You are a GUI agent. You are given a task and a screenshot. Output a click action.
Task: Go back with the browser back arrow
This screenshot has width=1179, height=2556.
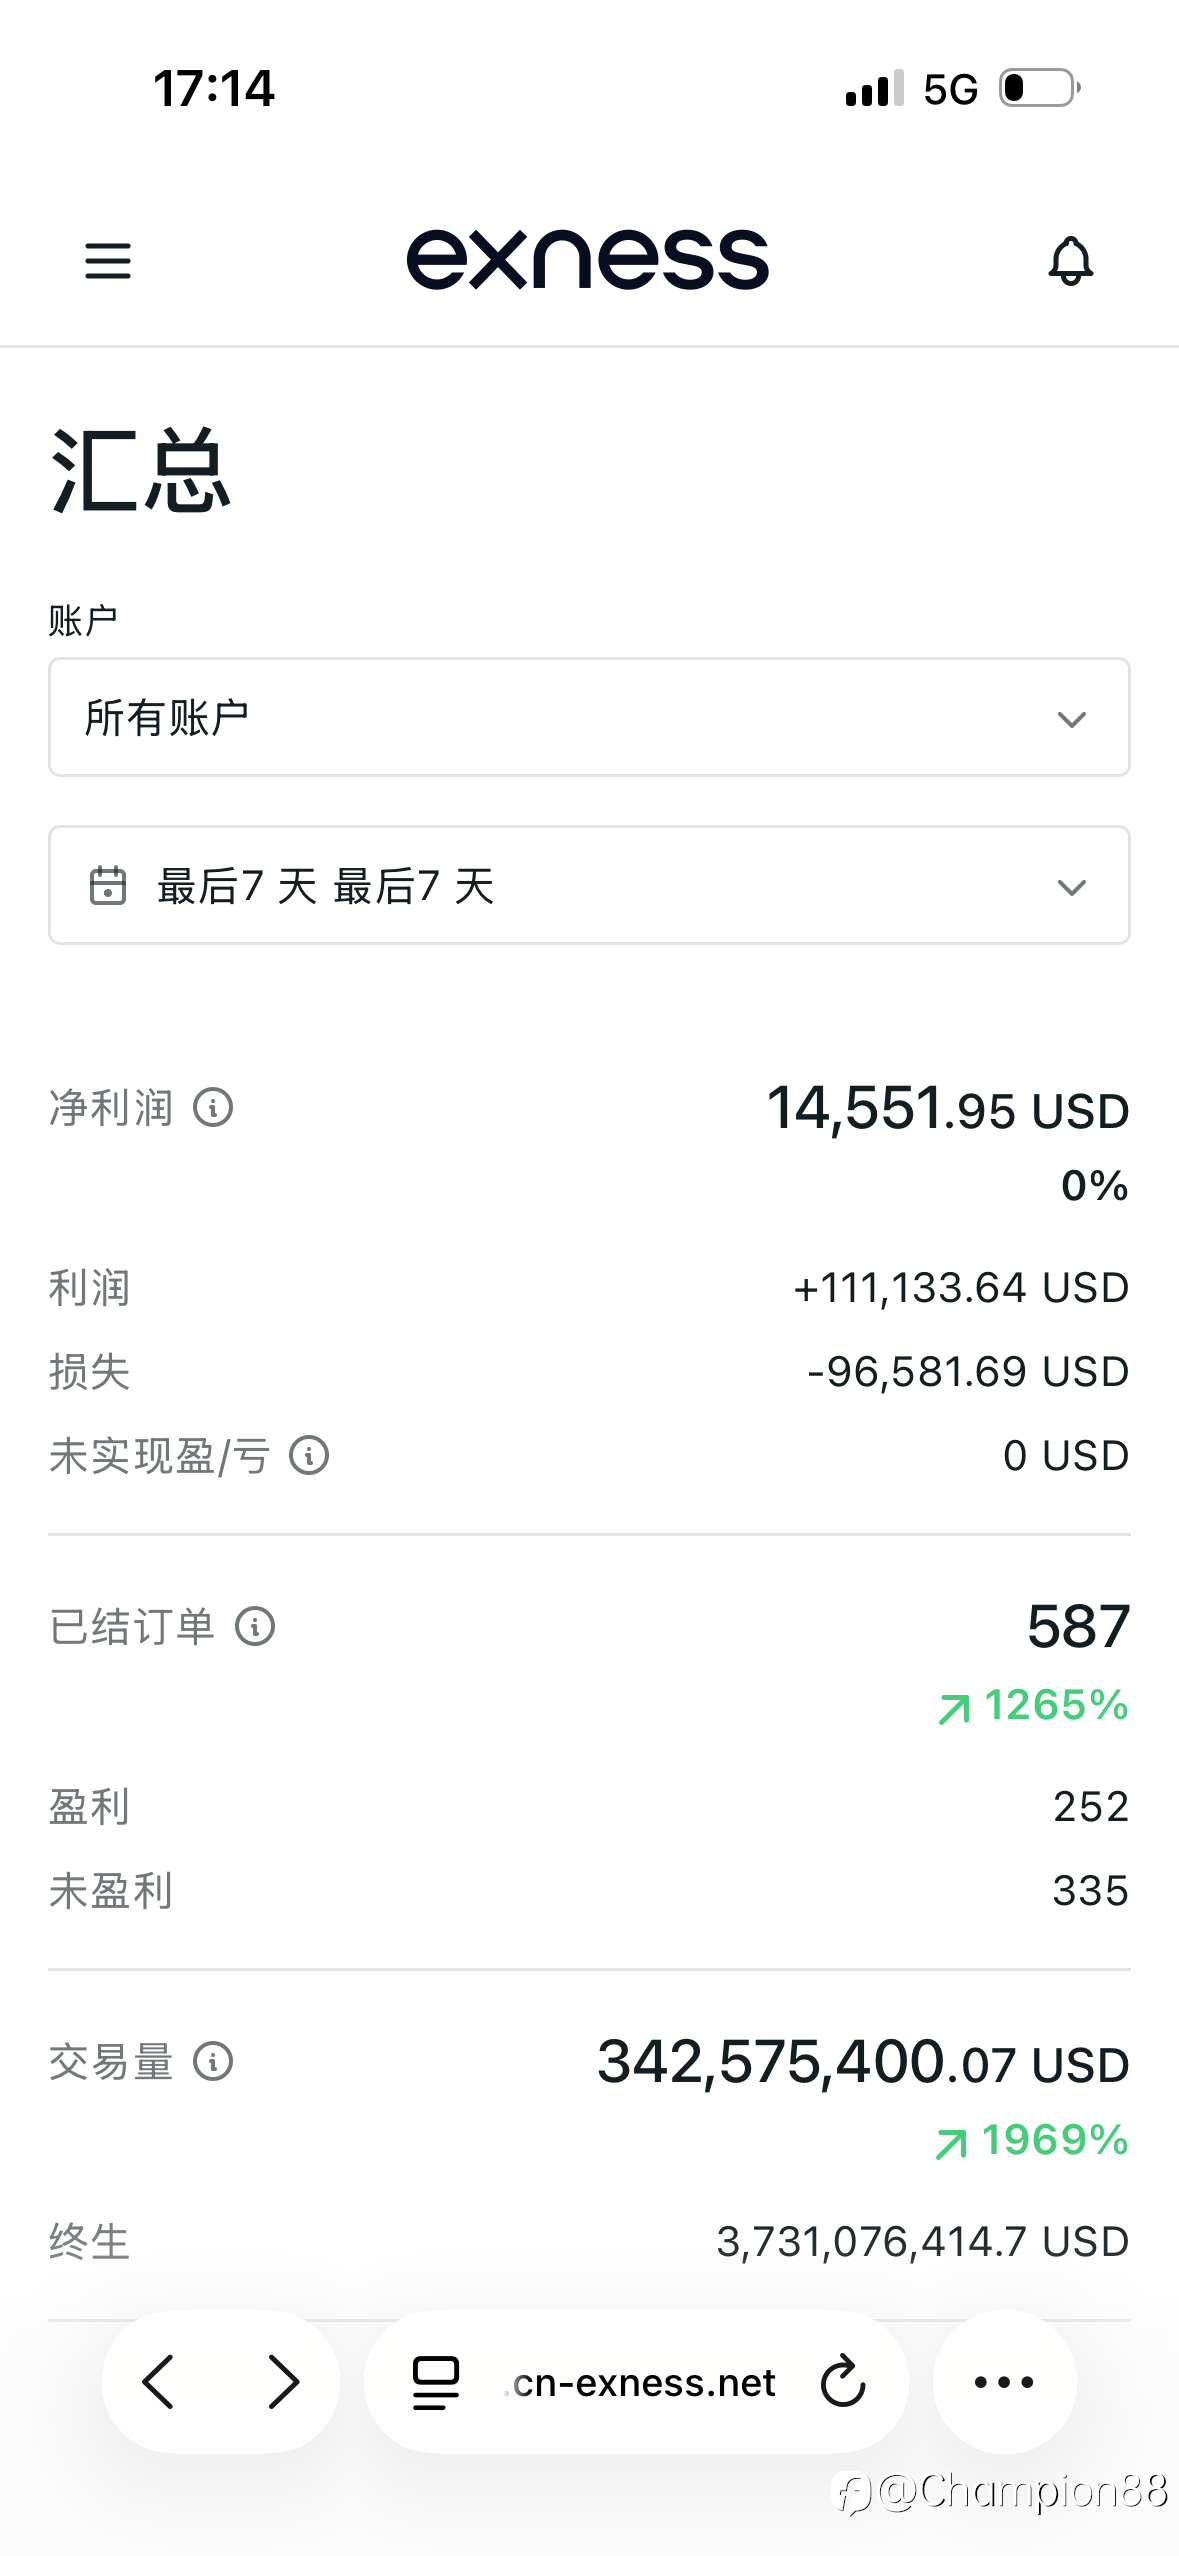pos(159,2382)
